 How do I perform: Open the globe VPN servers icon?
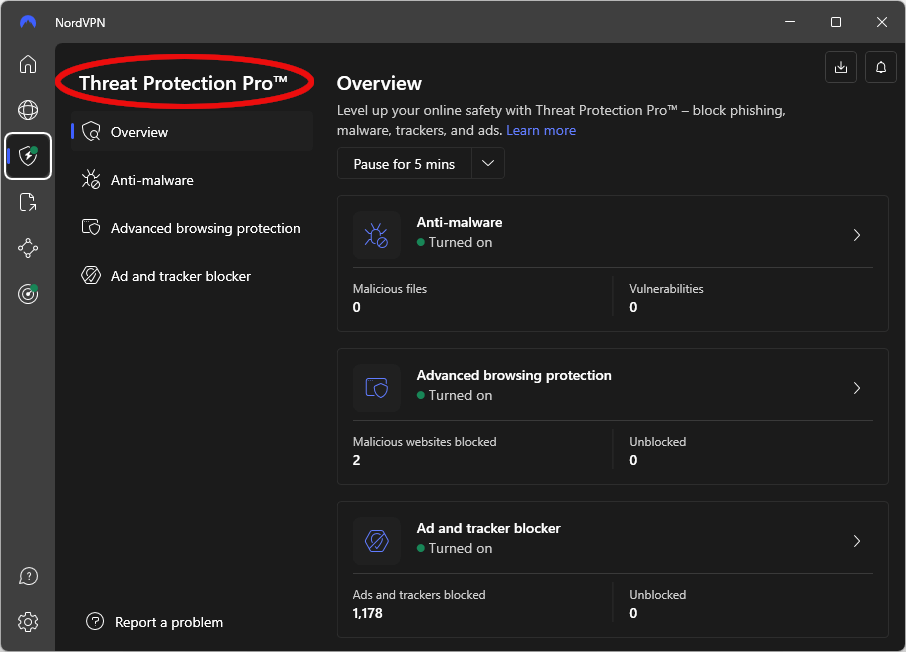pyautogui.click(x=28, y=110)
